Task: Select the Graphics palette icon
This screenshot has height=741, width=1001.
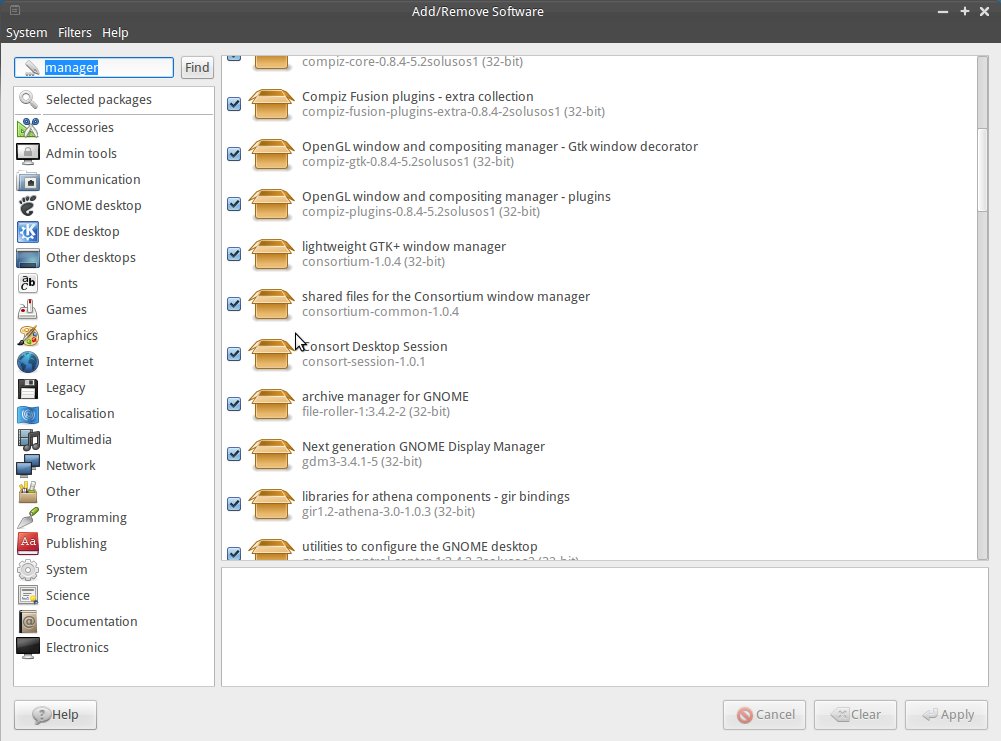Action: pos(28,336)
